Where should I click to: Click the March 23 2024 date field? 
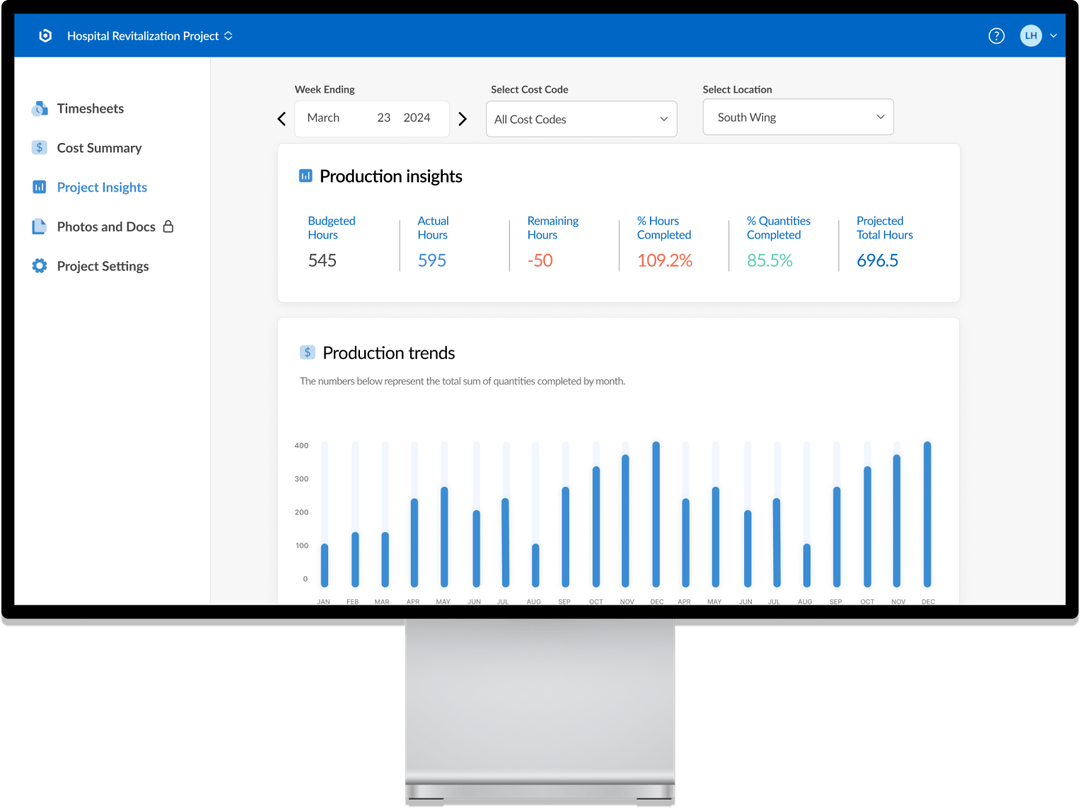click(371, 117)
